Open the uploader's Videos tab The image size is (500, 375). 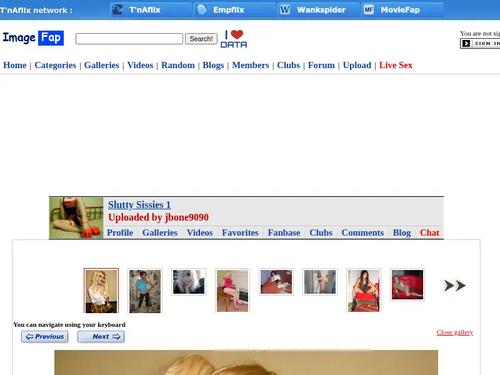tap(200, 233)
